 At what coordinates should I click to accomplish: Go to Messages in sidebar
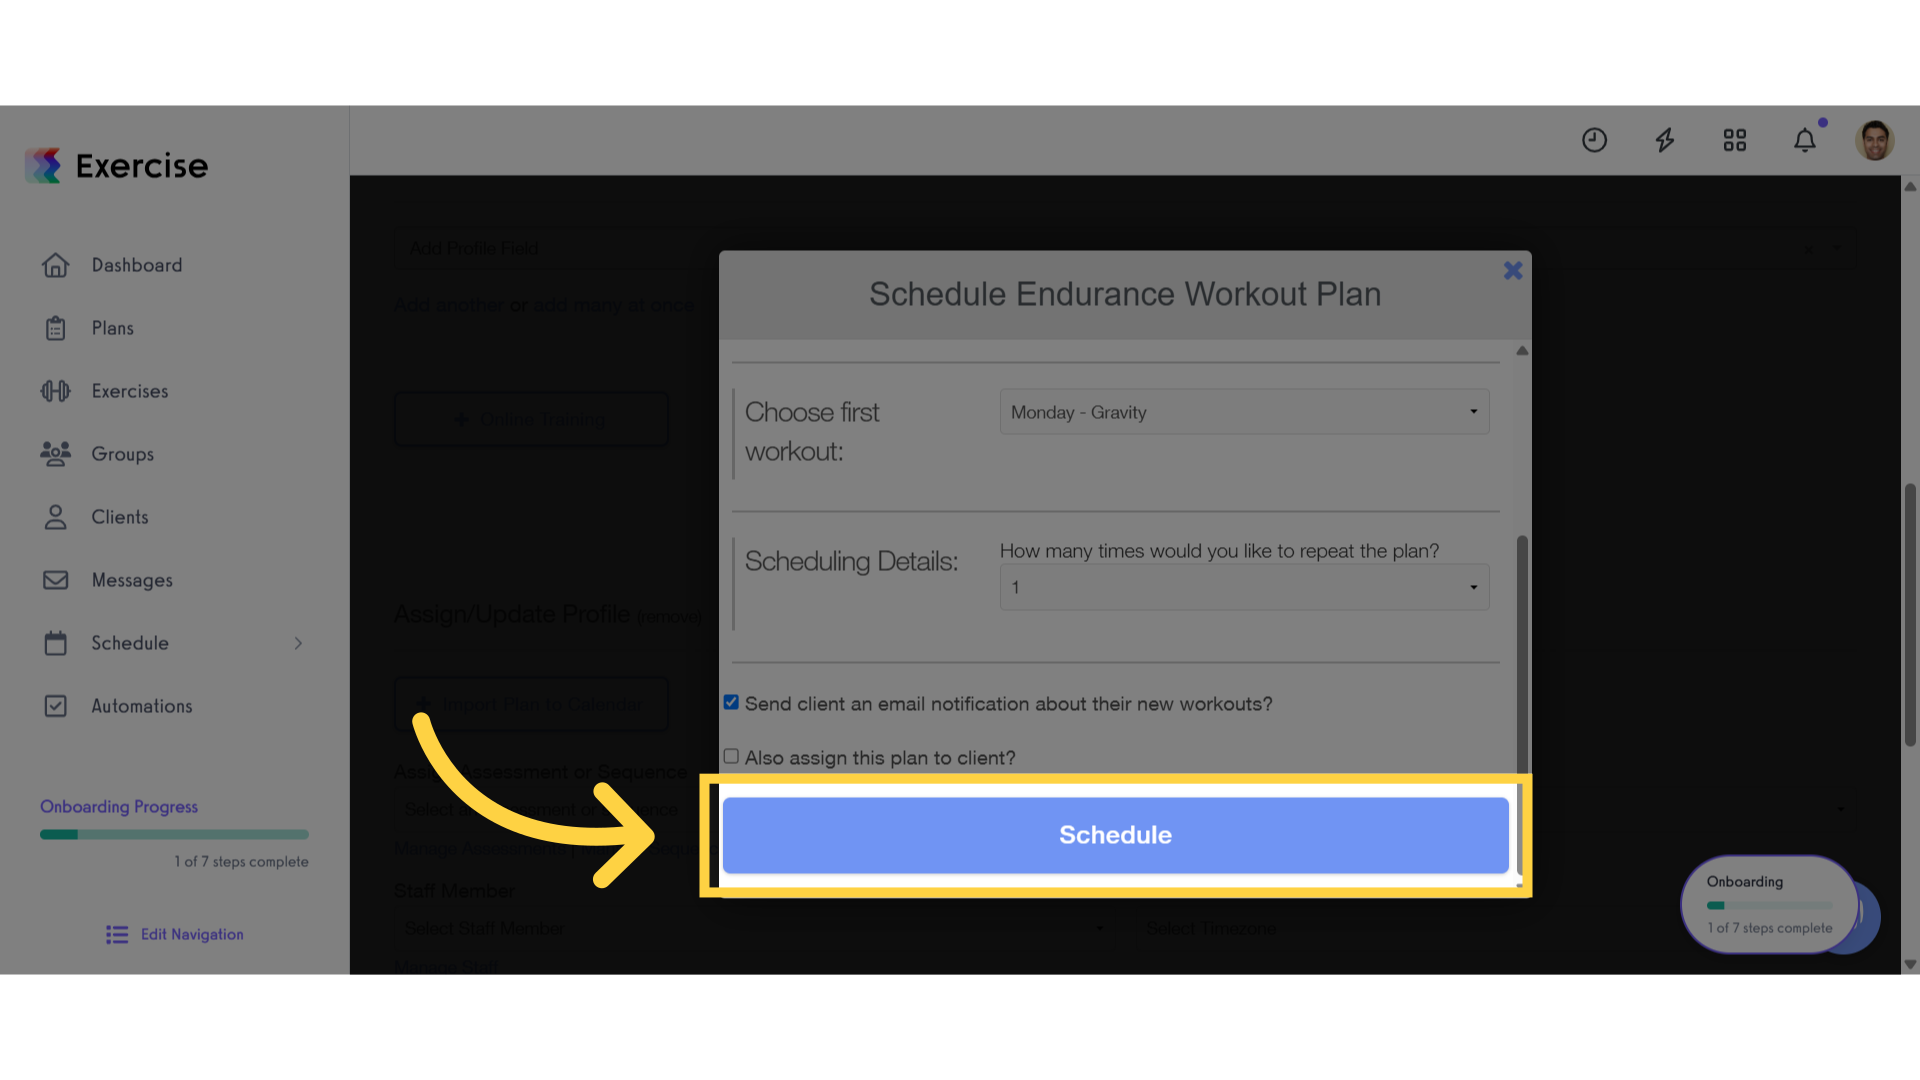click(x=132, y=580)
